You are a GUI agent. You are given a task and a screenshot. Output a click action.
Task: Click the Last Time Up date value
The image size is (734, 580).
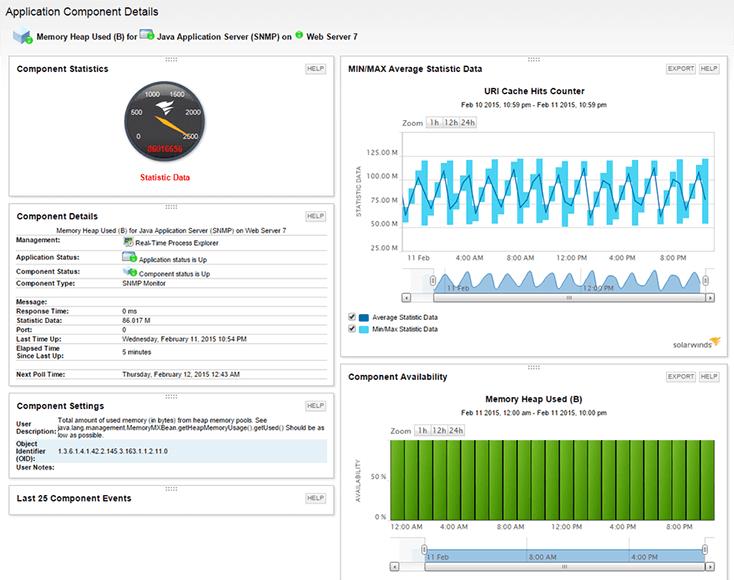(x=184, y=339)
